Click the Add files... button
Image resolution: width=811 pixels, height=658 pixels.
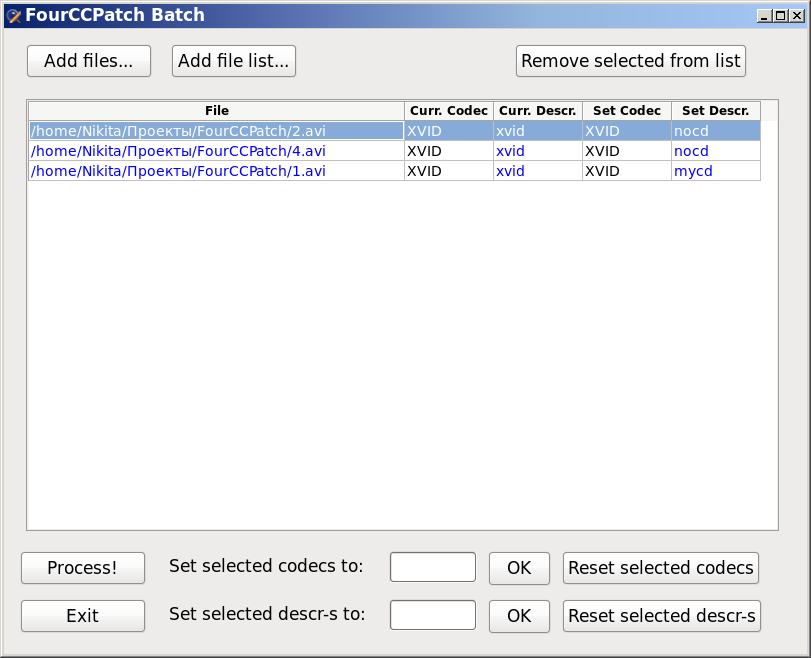[88, 61]
